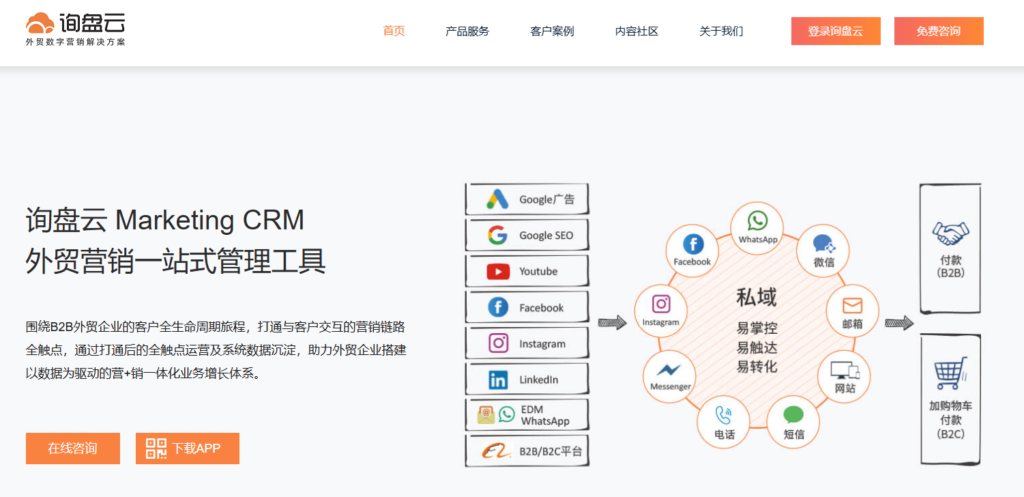Click the Facebook icon in the left list
Screen dimensions: 1024x497
pos(498,307)
